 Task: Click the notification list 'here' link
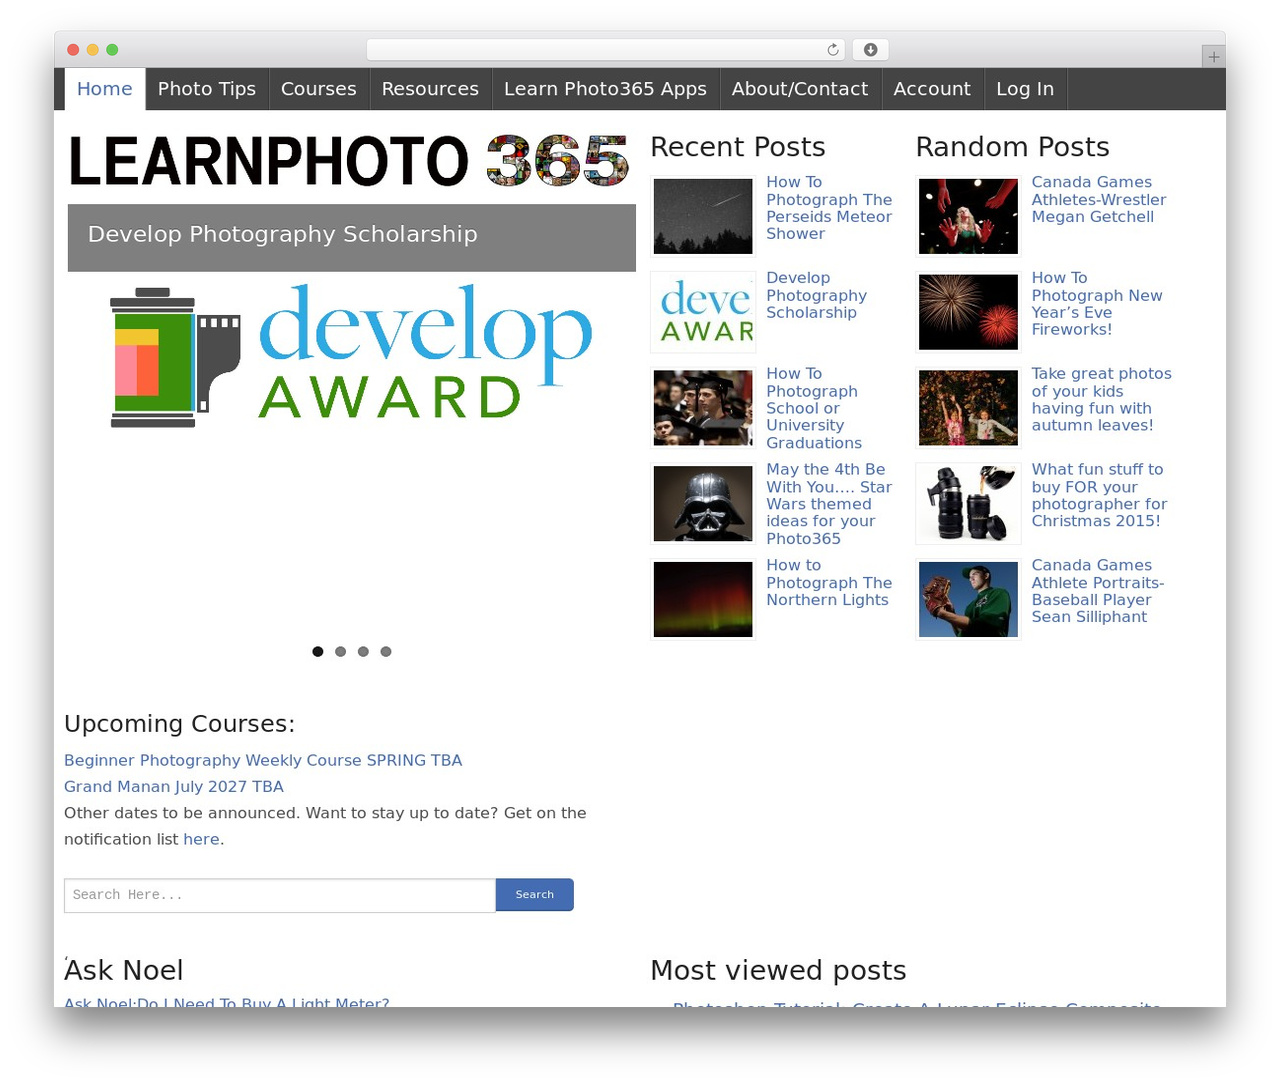[x=201, y=840]
